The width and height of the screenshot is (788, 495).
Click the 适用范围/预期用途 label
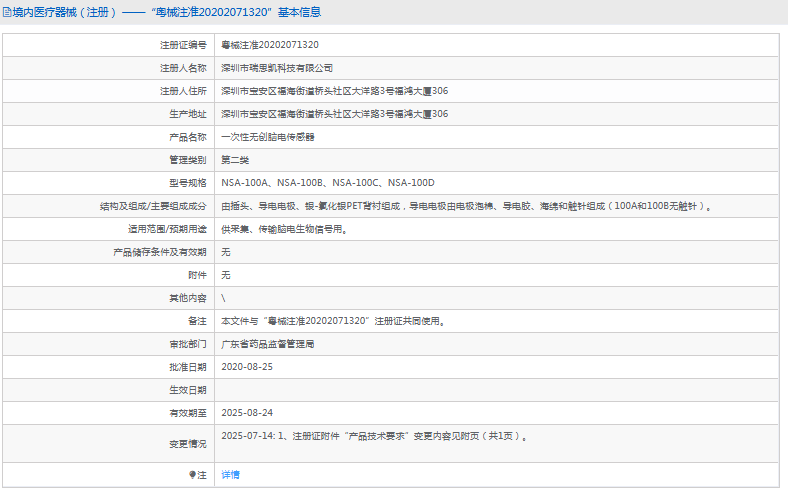(x=167, y=229)
